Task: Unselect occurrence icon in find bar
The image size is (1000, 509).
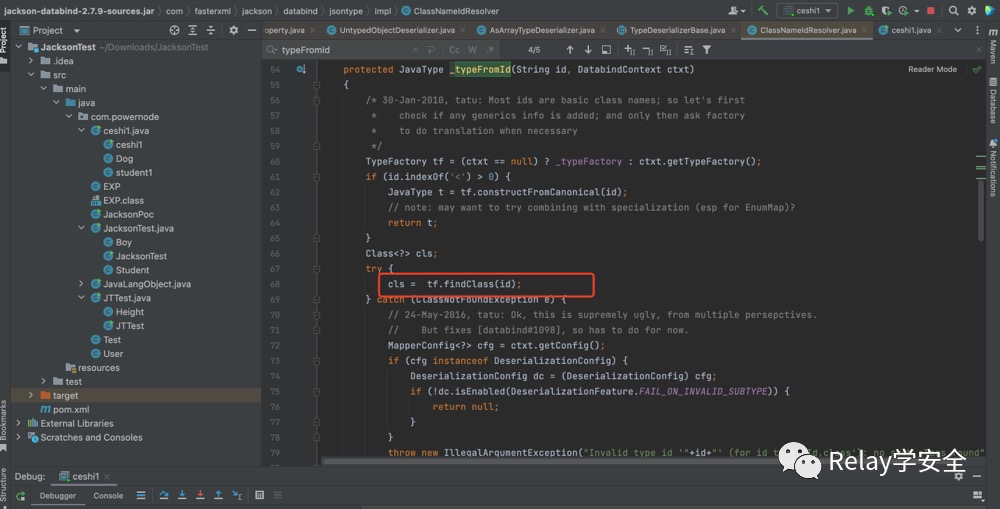Action: [647, 50]
